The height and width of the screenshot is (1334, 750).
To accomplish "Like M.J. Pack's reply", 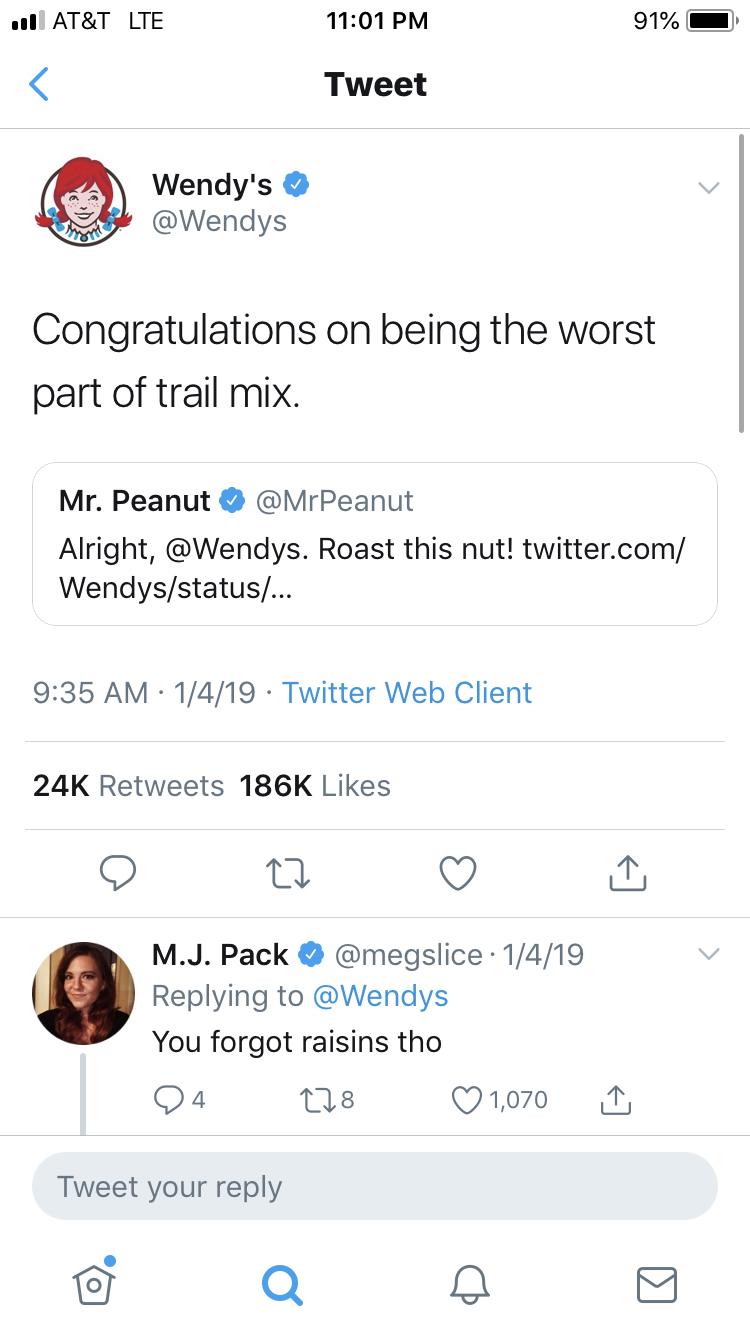I will pyautogui.click(x=467, y=1101).
